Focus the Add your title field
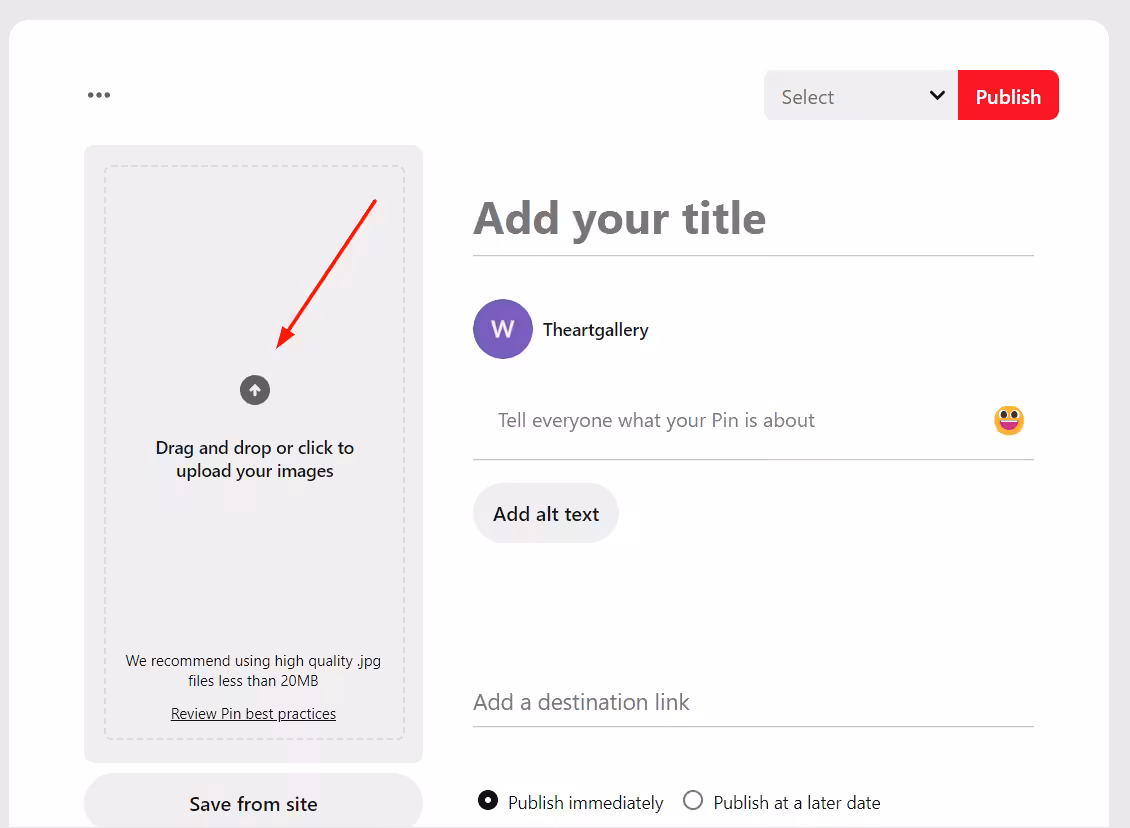The width and height of the screenshot is (1130, 828). point(753,218)
